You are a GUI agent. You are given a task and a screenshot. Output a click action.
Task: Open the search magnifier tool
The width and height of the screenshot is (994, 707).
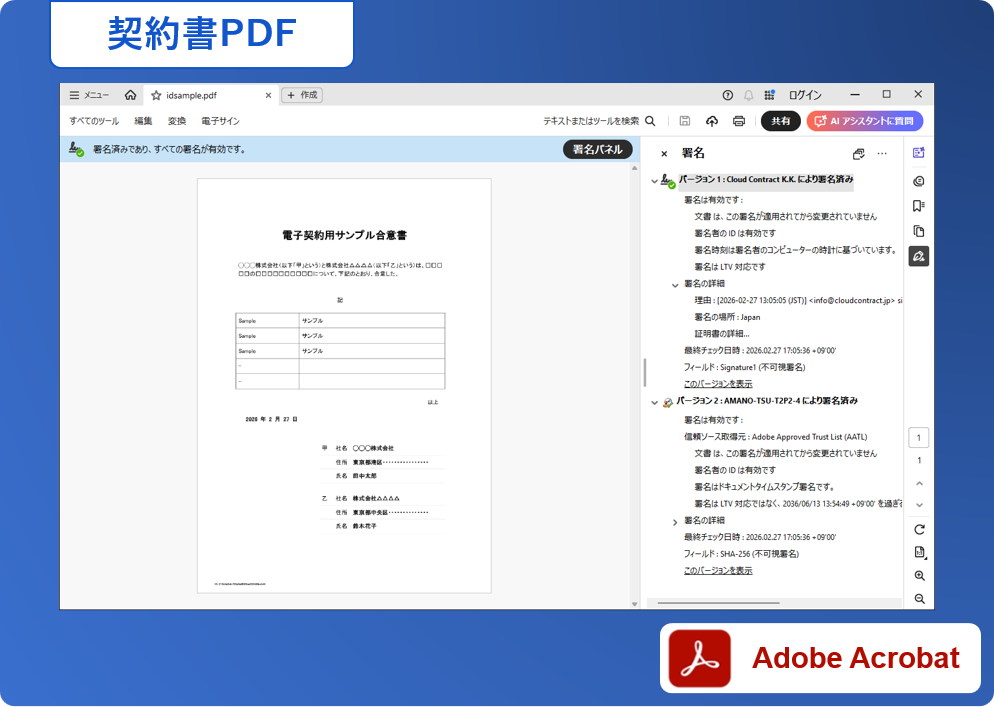click(650, 121)
